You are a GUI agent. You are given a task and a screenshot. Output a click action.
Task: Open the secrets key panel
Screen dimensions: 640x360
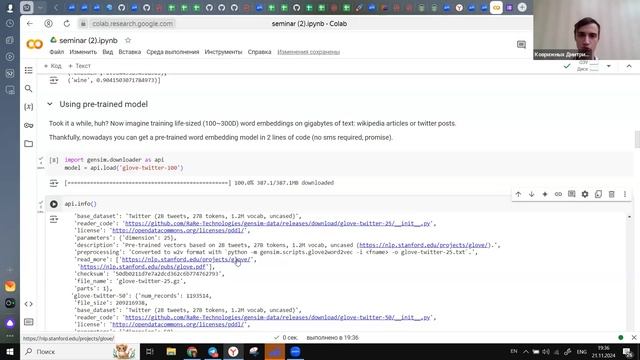28,125
